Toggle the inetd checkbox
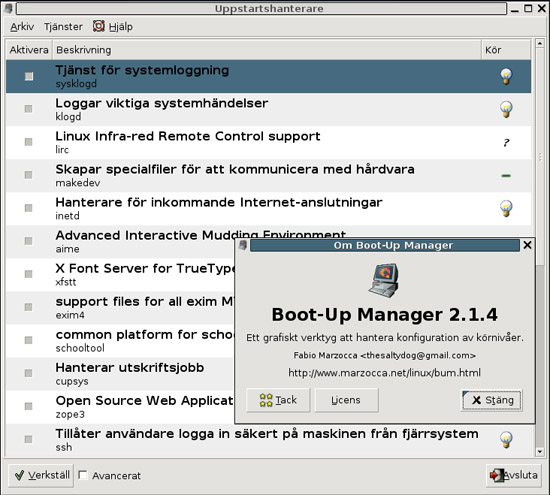 pos(28,208)
